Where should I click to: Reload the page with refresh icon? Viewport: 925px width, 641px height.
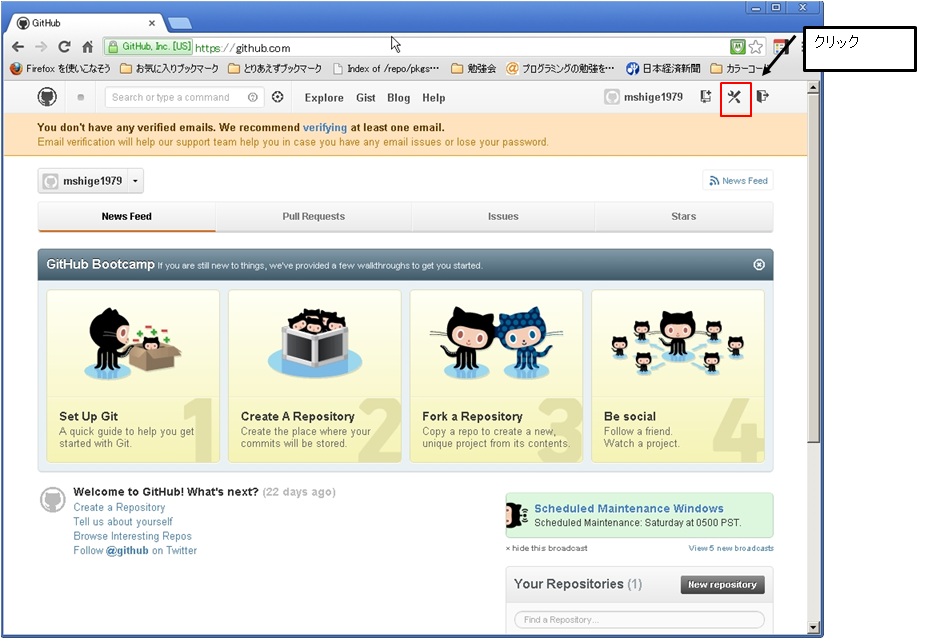[64, 47]
